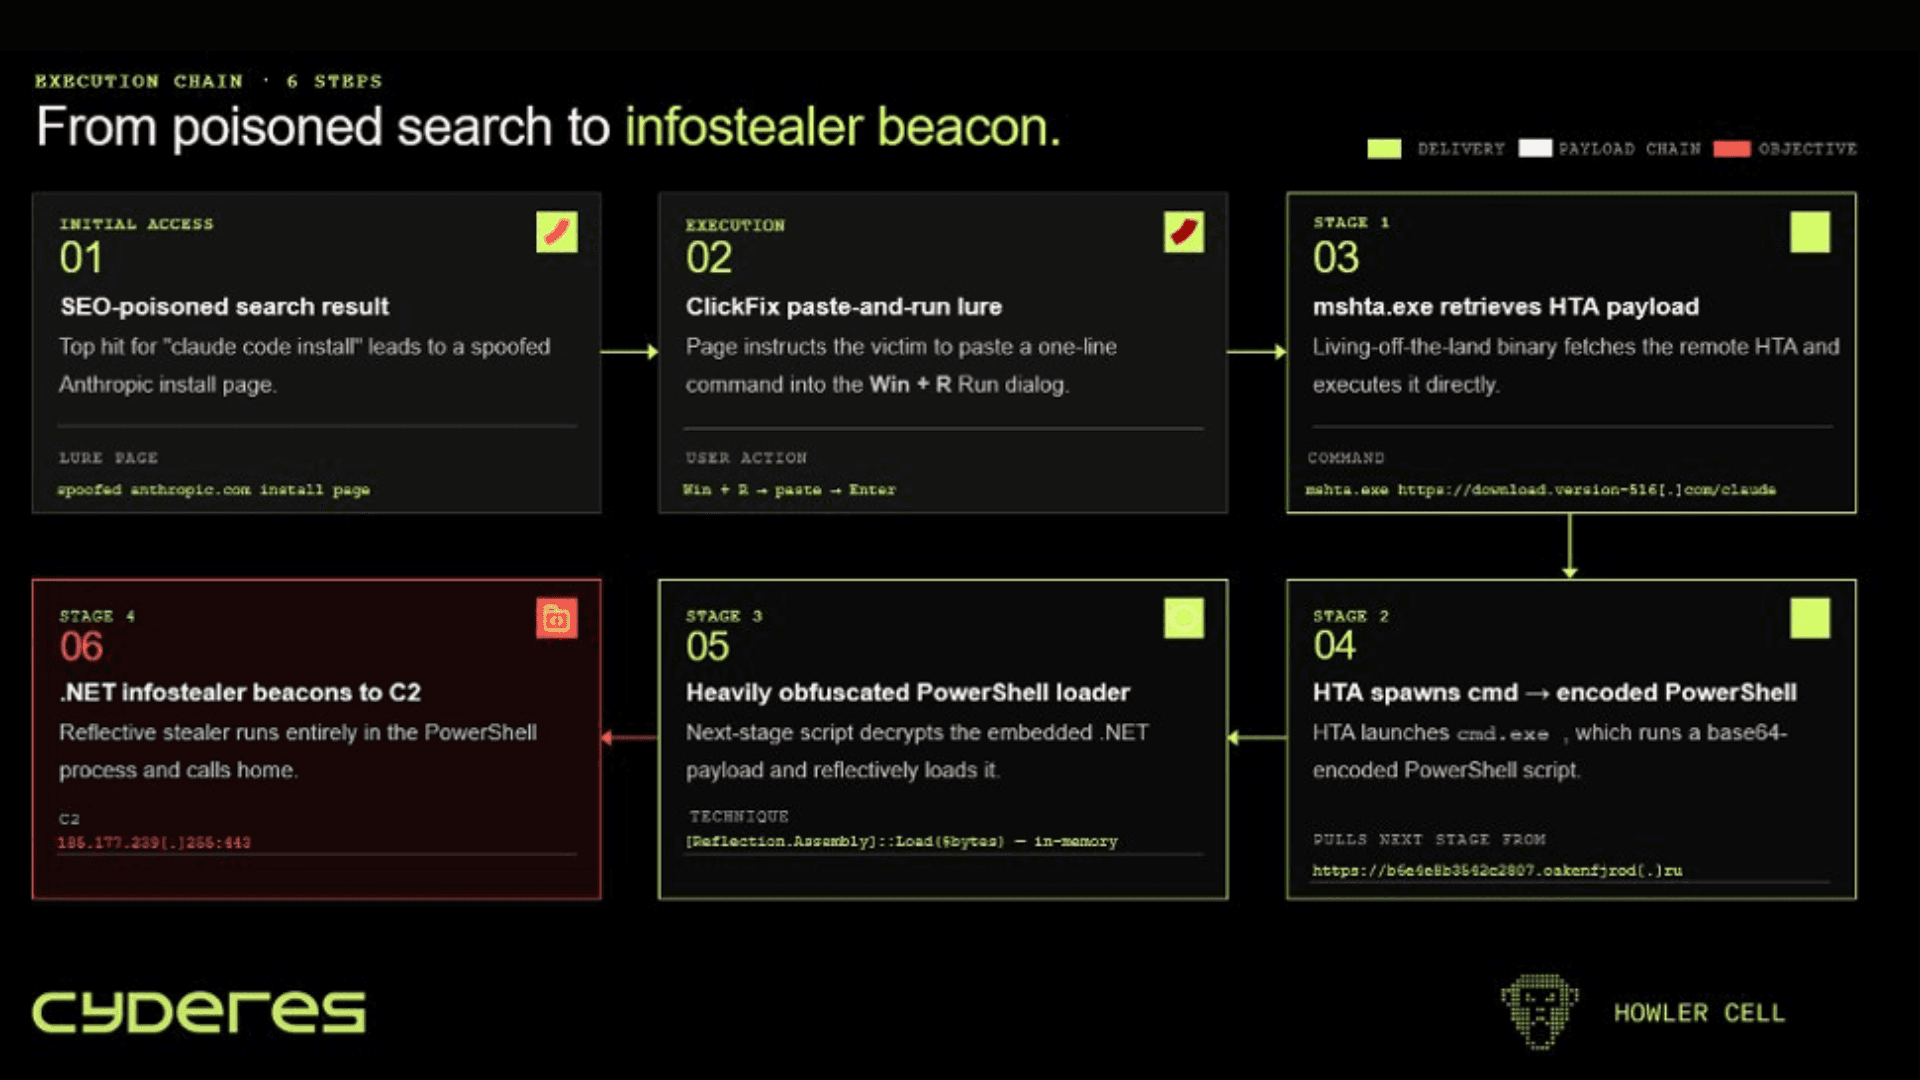Screen dimensions: 1920x1080
Task: Click the red "06" number
Action: click(81, 647)
